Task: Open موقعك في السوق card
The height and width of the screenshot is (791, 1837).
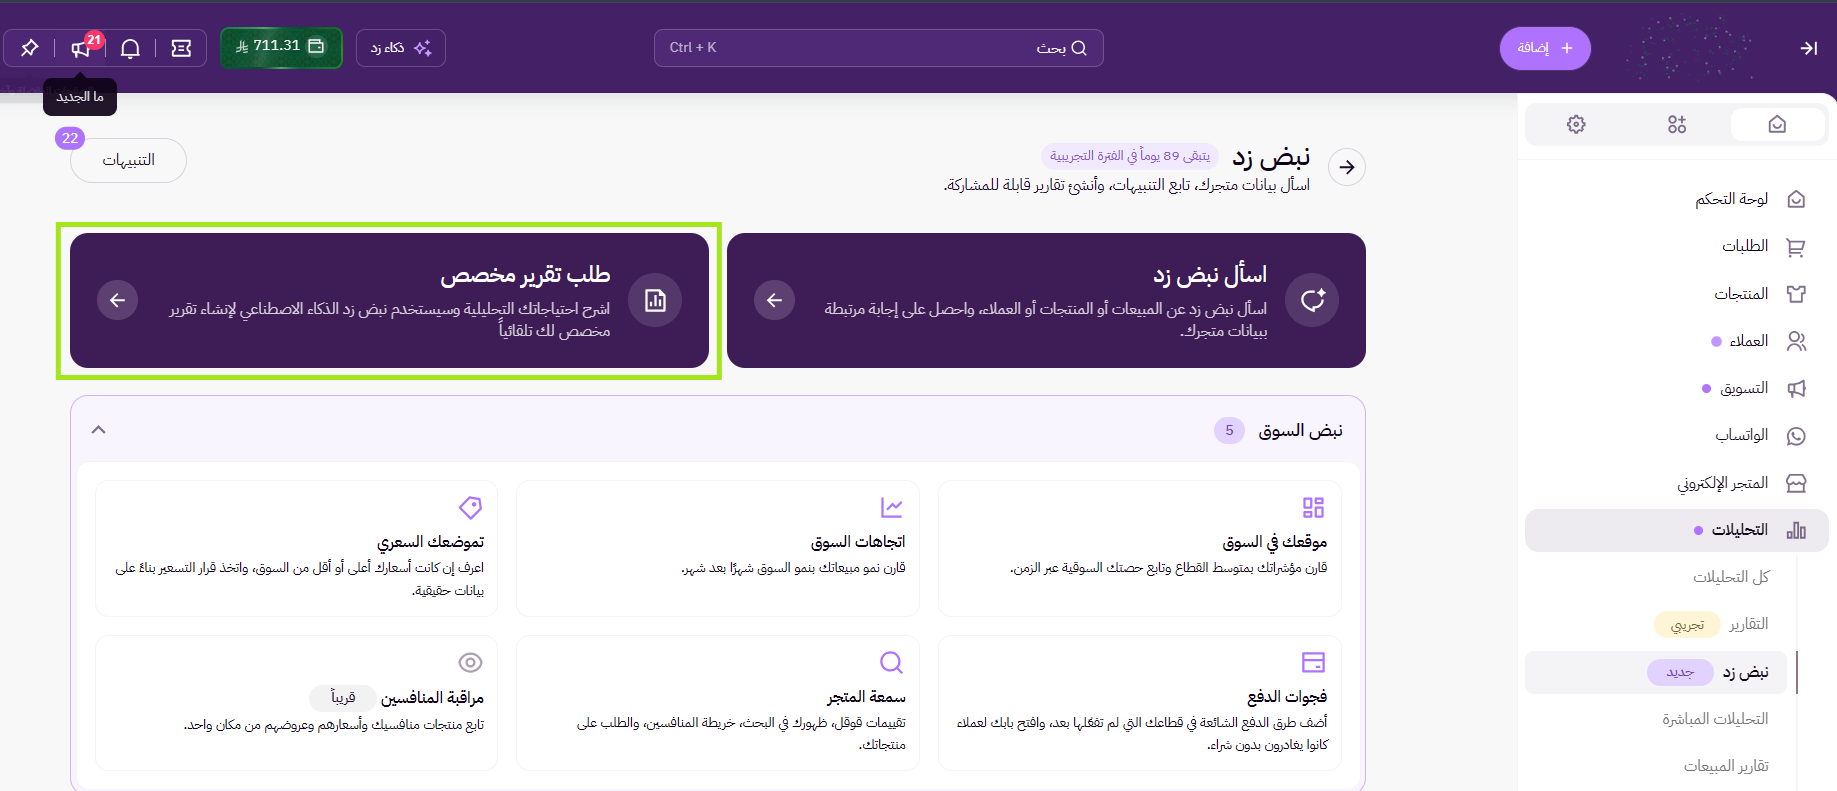Action: [x=1139, y=548]
